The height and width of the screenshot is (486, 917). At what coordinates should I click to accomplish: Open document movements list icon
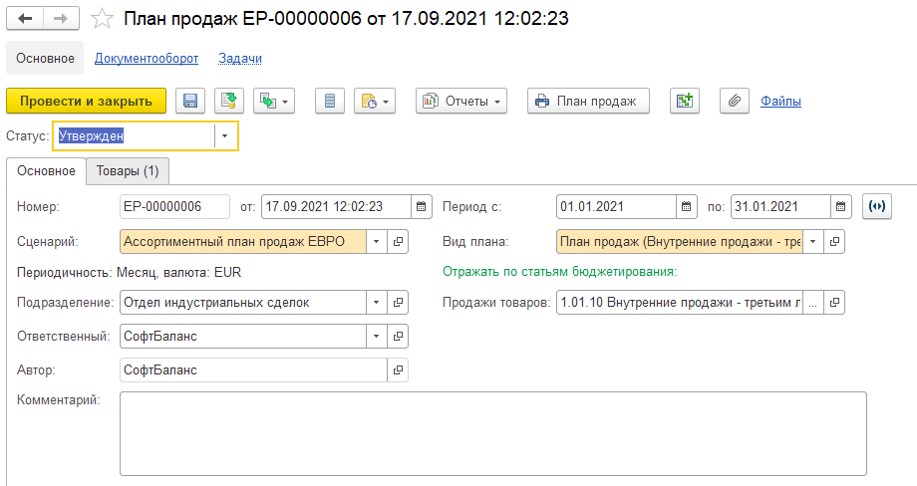pyautogui.click(x=330, y=101)
